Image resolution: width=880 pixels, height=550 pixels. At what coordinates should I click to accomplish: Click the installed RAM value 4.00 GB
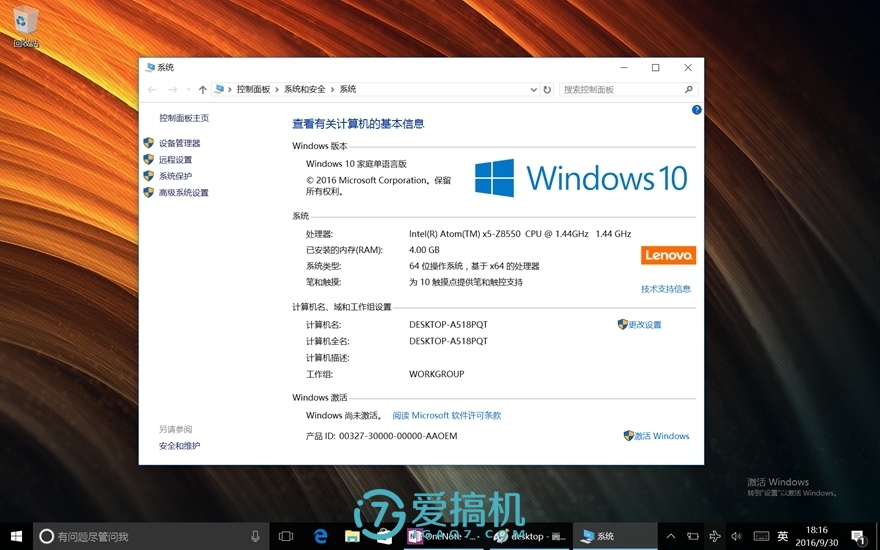pos(424,250)
